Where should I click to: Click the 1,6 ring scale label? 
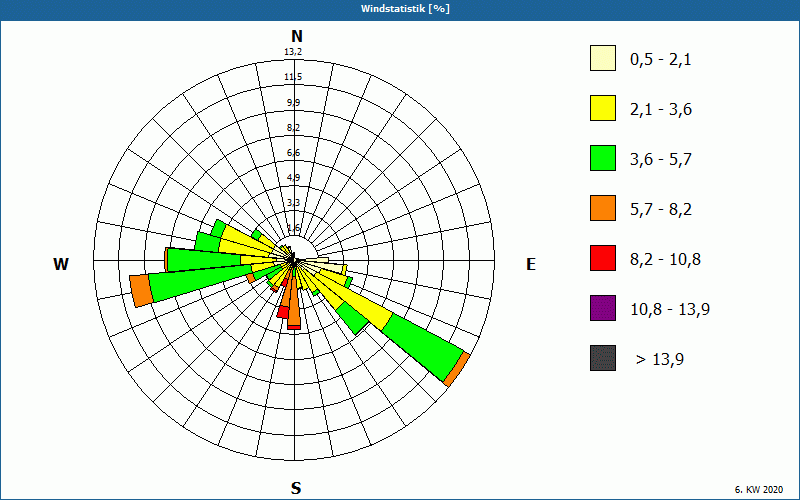pyautogui.click(x=293, y=228)
